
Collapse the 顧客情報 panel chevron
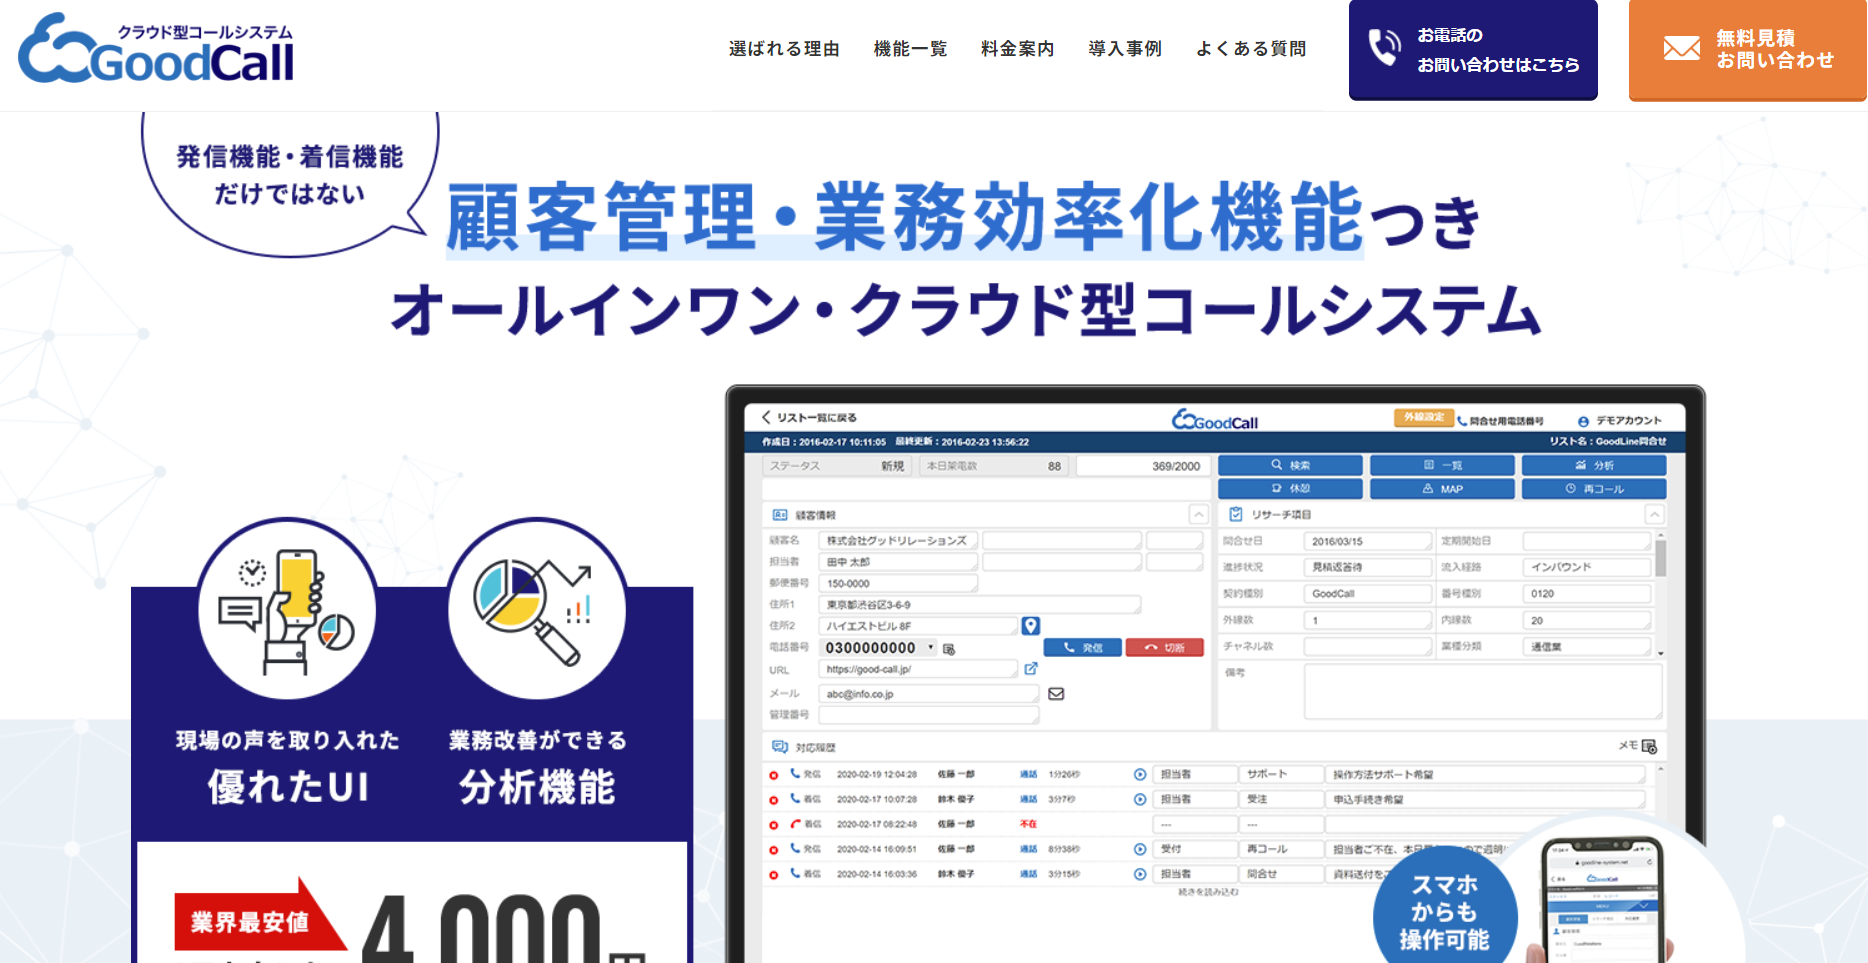point(1197,514)
